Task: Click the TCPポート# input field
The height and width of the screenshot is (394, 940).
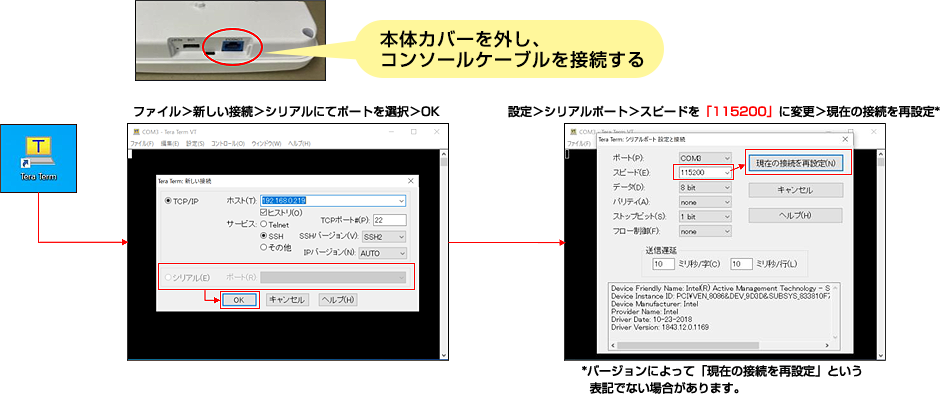Action: pos(390,220)
